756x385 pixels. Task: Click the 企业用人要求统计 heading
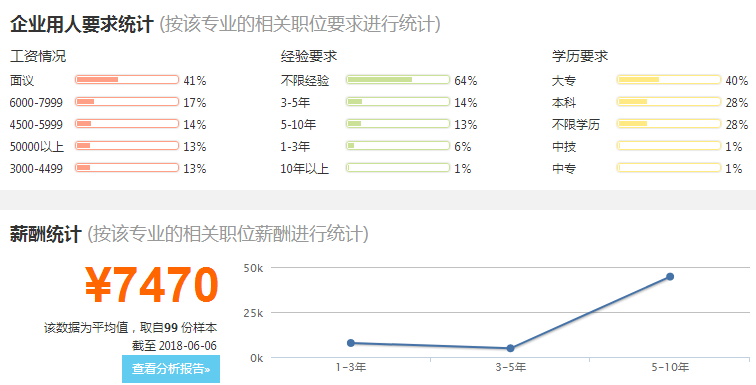click(x=81, y=24)
